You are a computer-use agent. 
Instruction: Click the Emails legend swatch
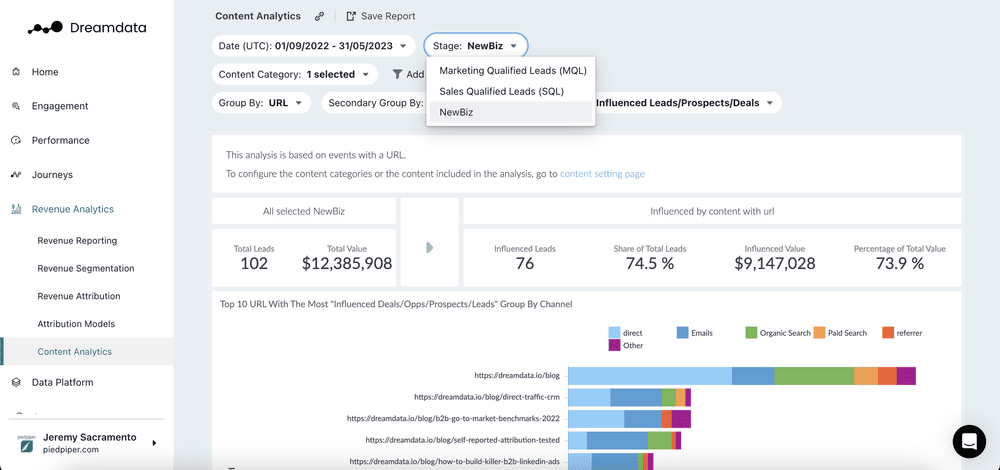pyautogui.click(x=682, y=332)
